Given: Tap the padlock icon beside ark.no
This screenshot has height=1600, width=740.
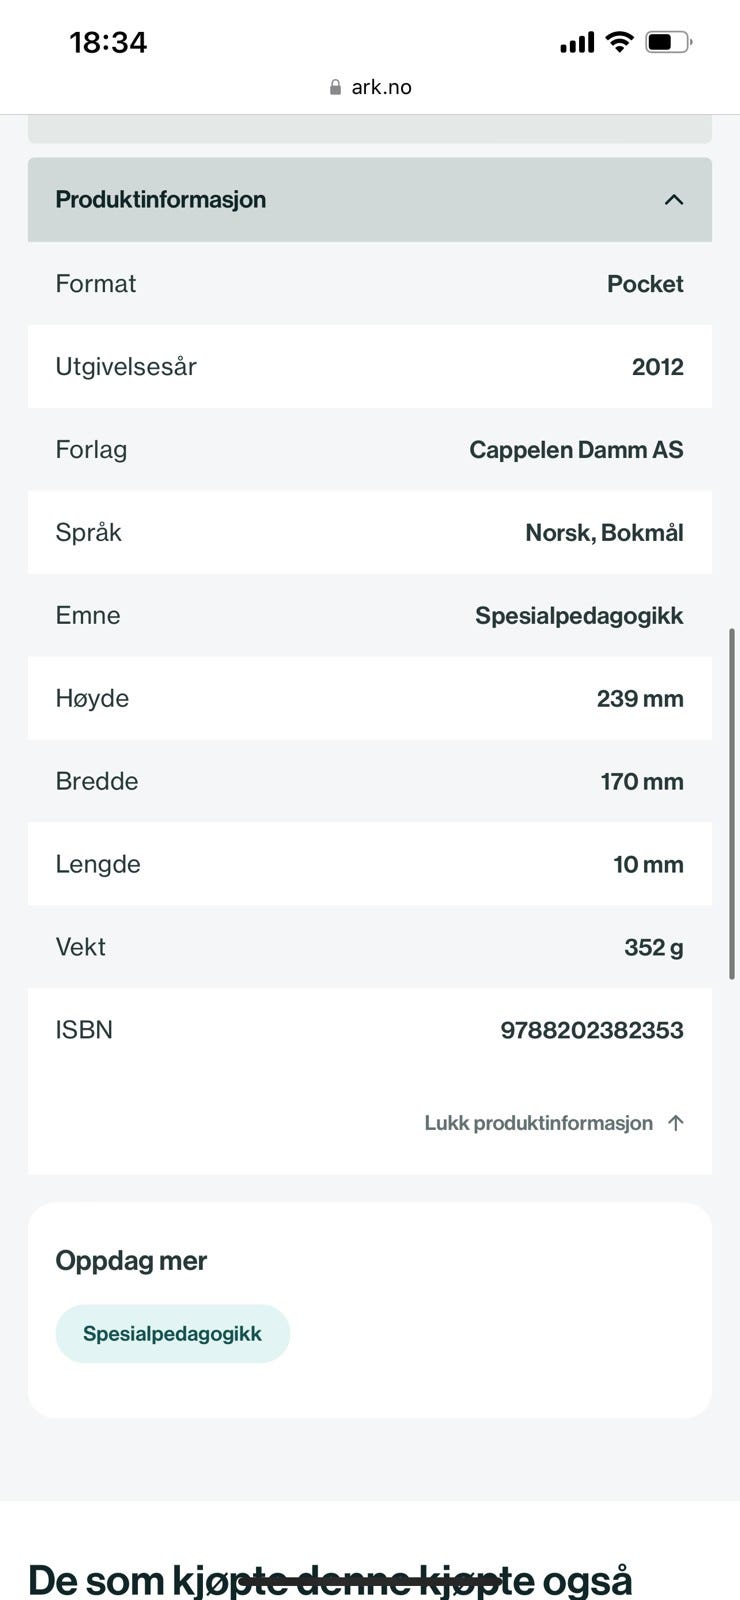Looking at the screenshot, I should point(335,87).
